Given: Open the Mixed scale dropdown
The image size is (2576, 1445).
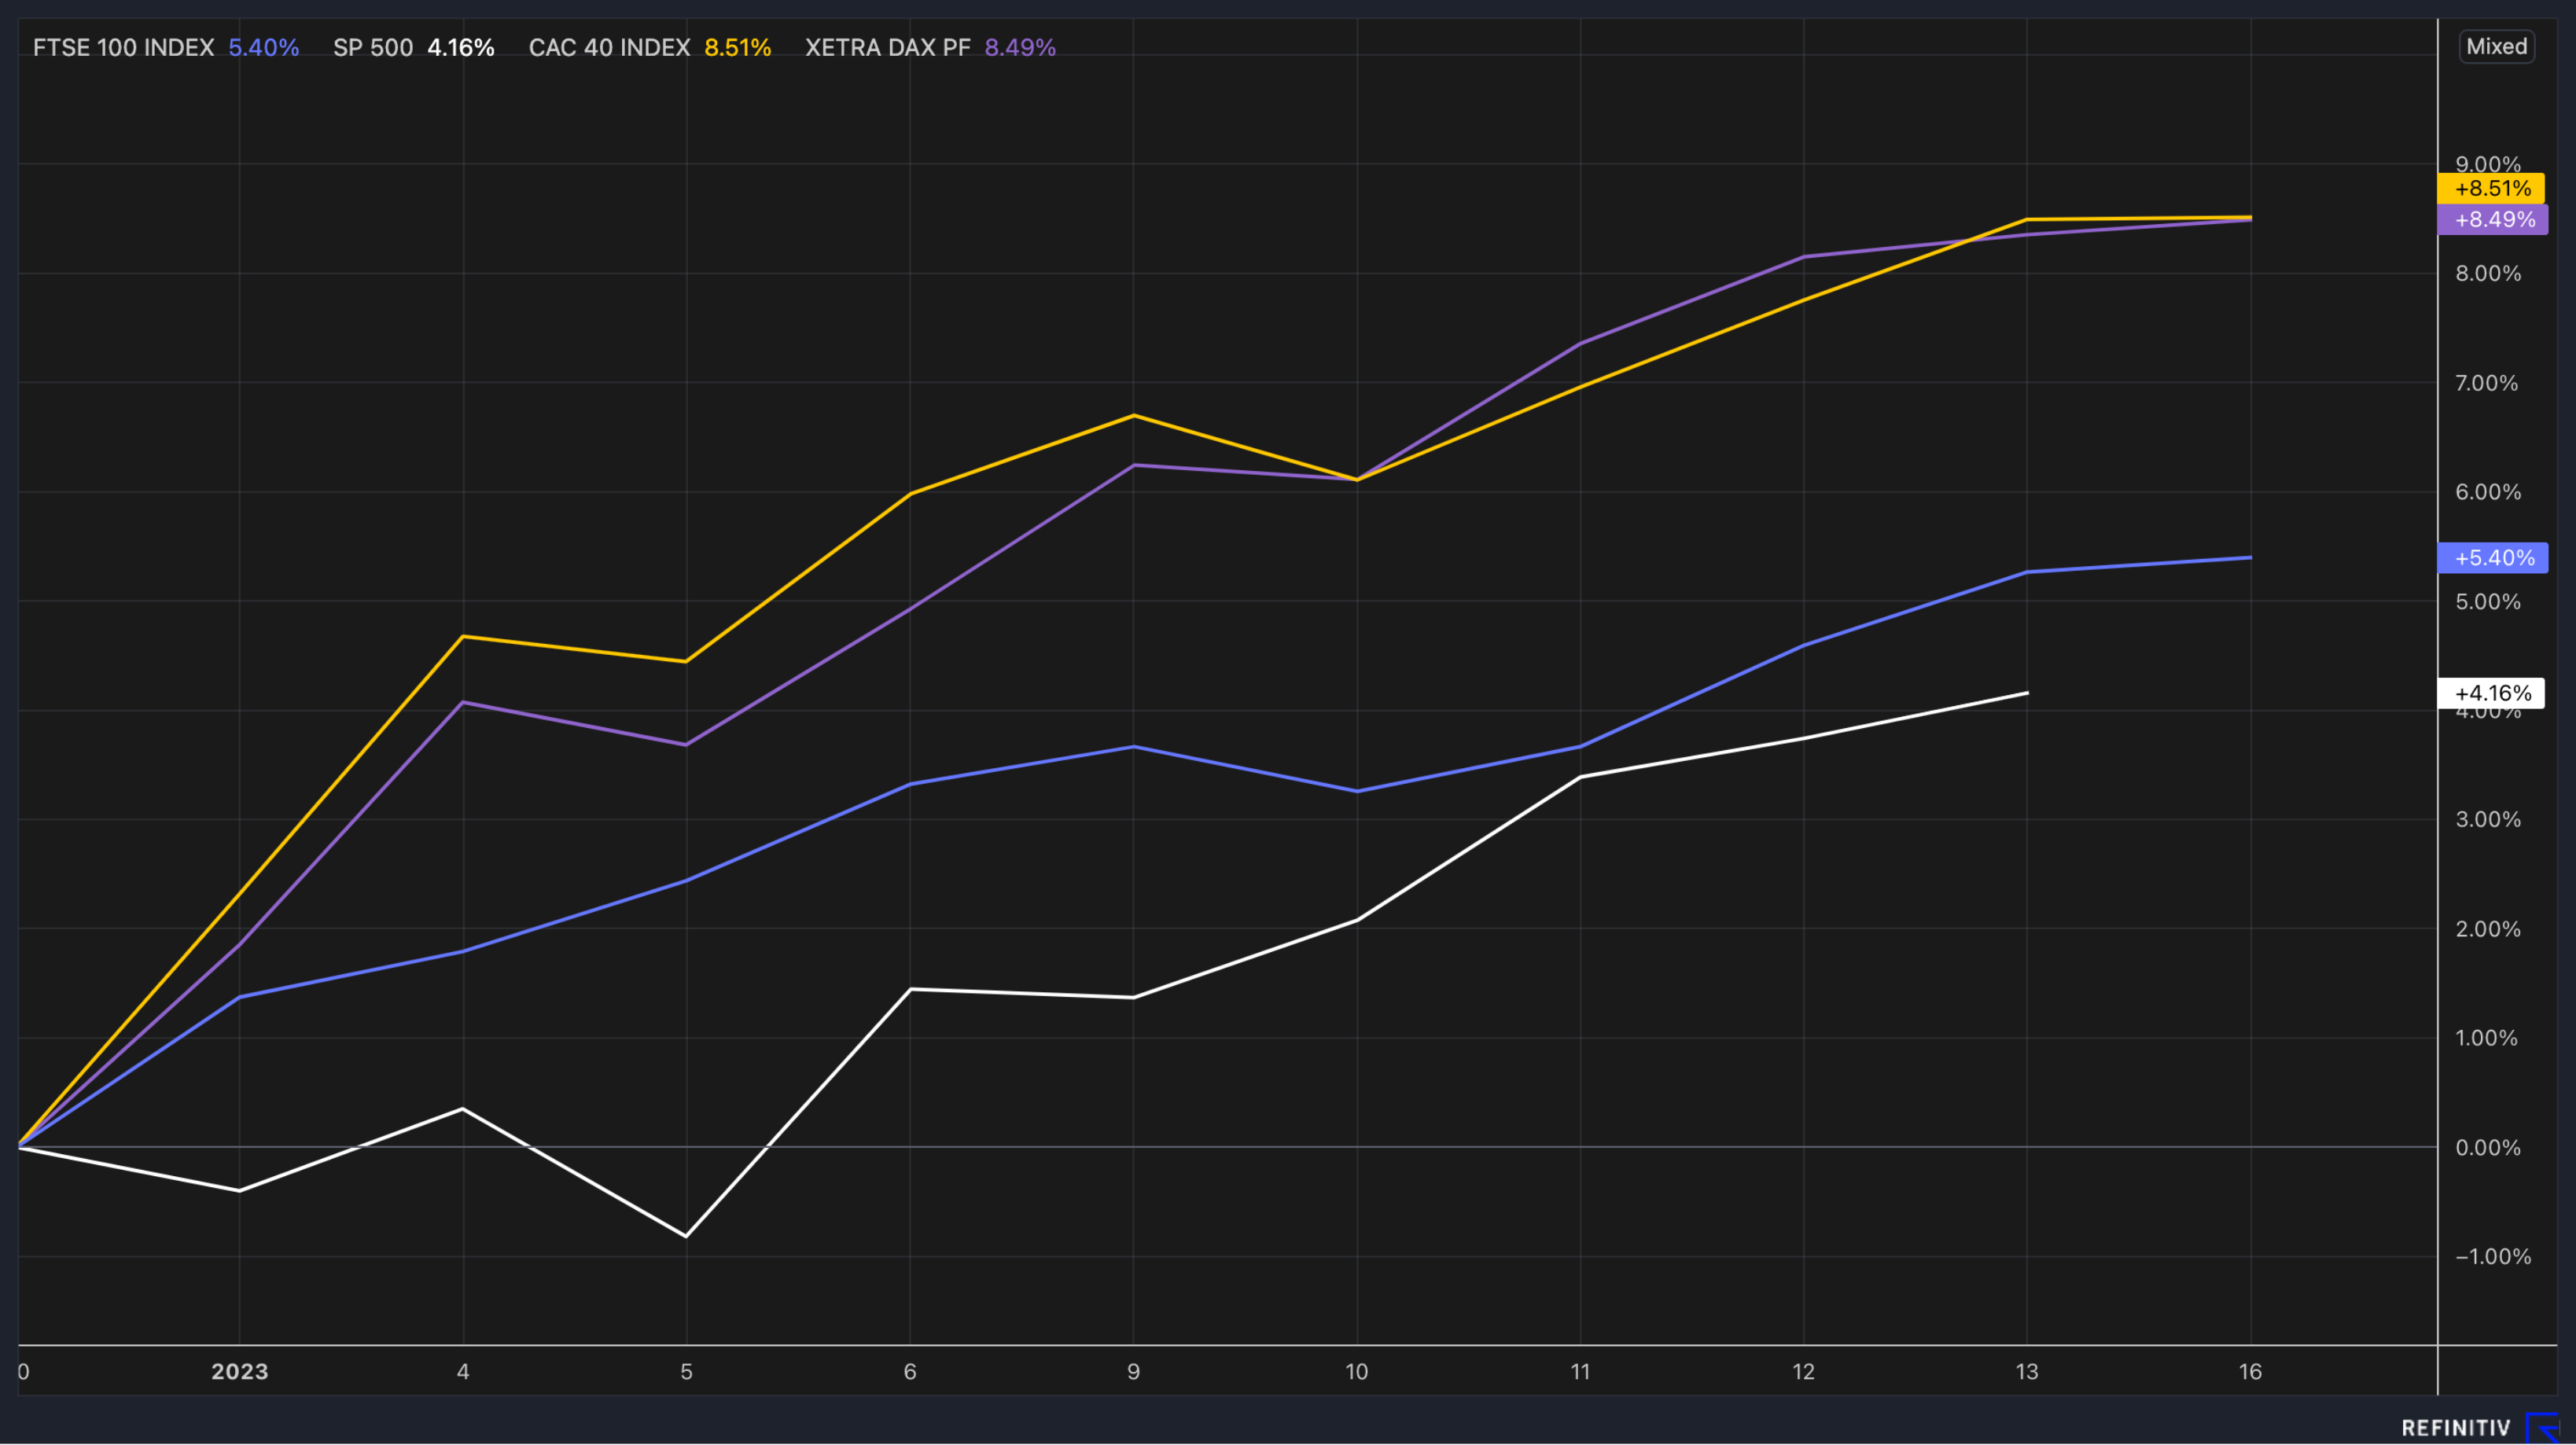Looking at the screenshot, I should pos(2496,47).
